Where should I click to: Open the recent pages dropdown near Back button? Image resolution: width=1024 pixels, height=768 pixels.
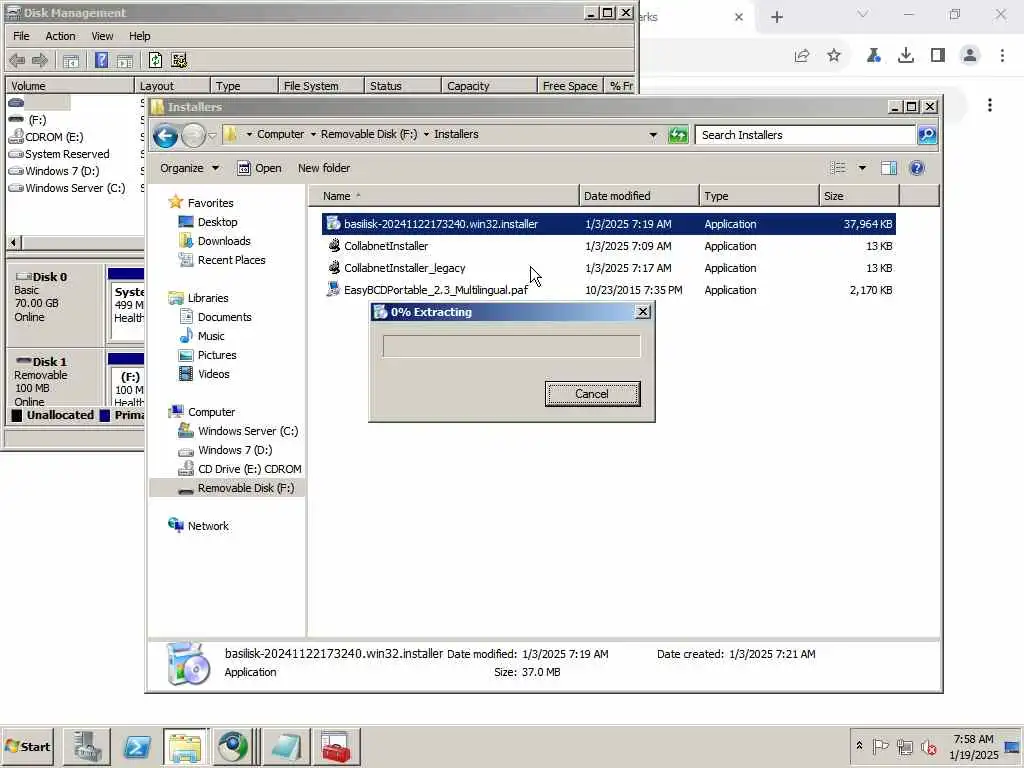tap(212, 136)
